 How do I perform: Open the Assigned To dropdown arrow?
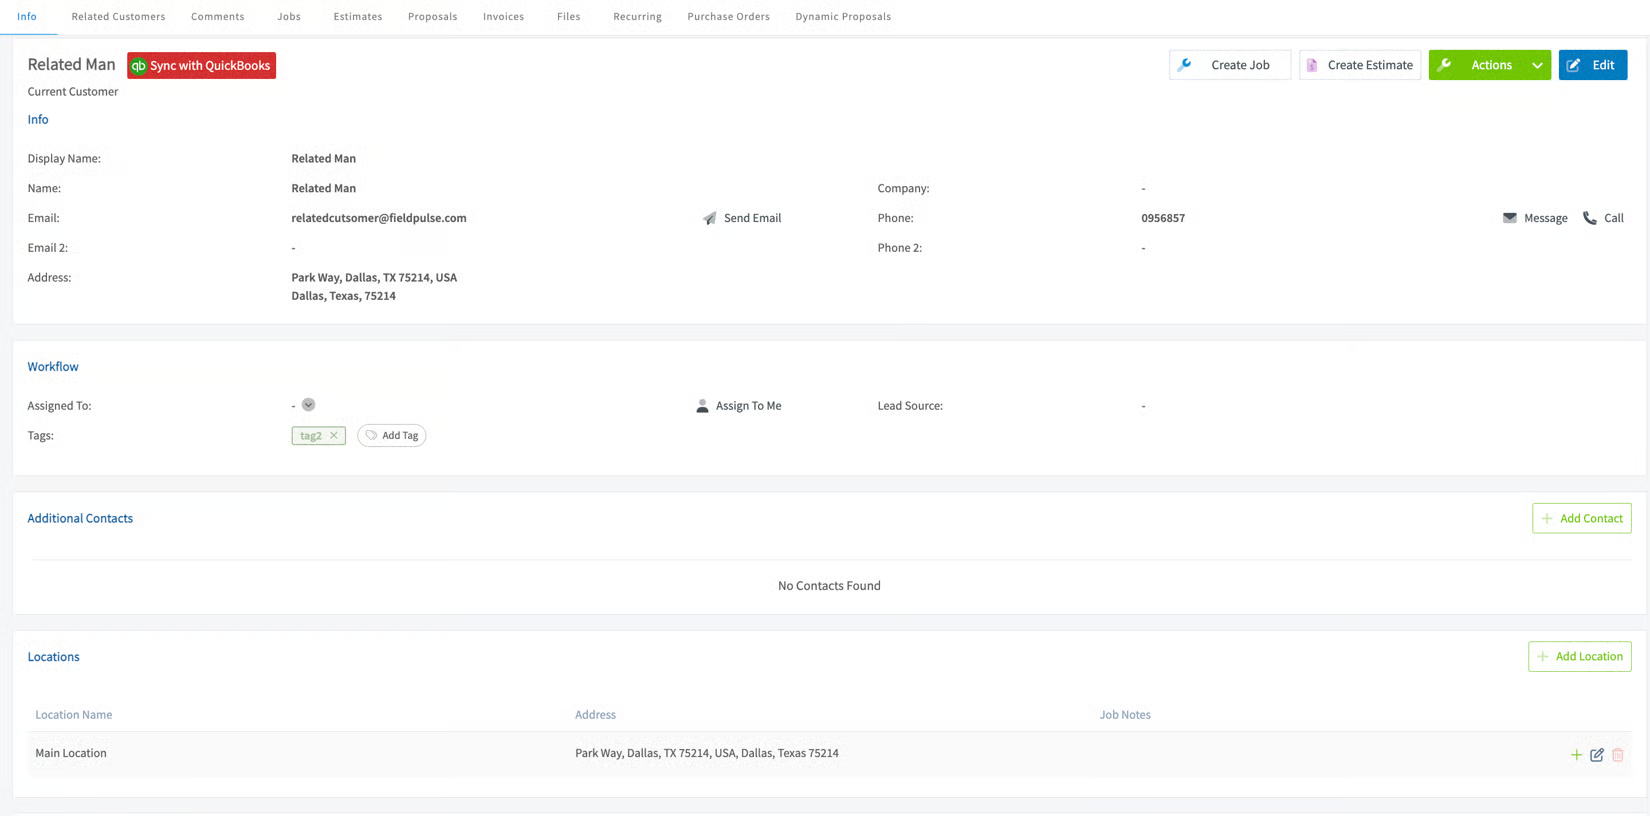pos(308,405)
